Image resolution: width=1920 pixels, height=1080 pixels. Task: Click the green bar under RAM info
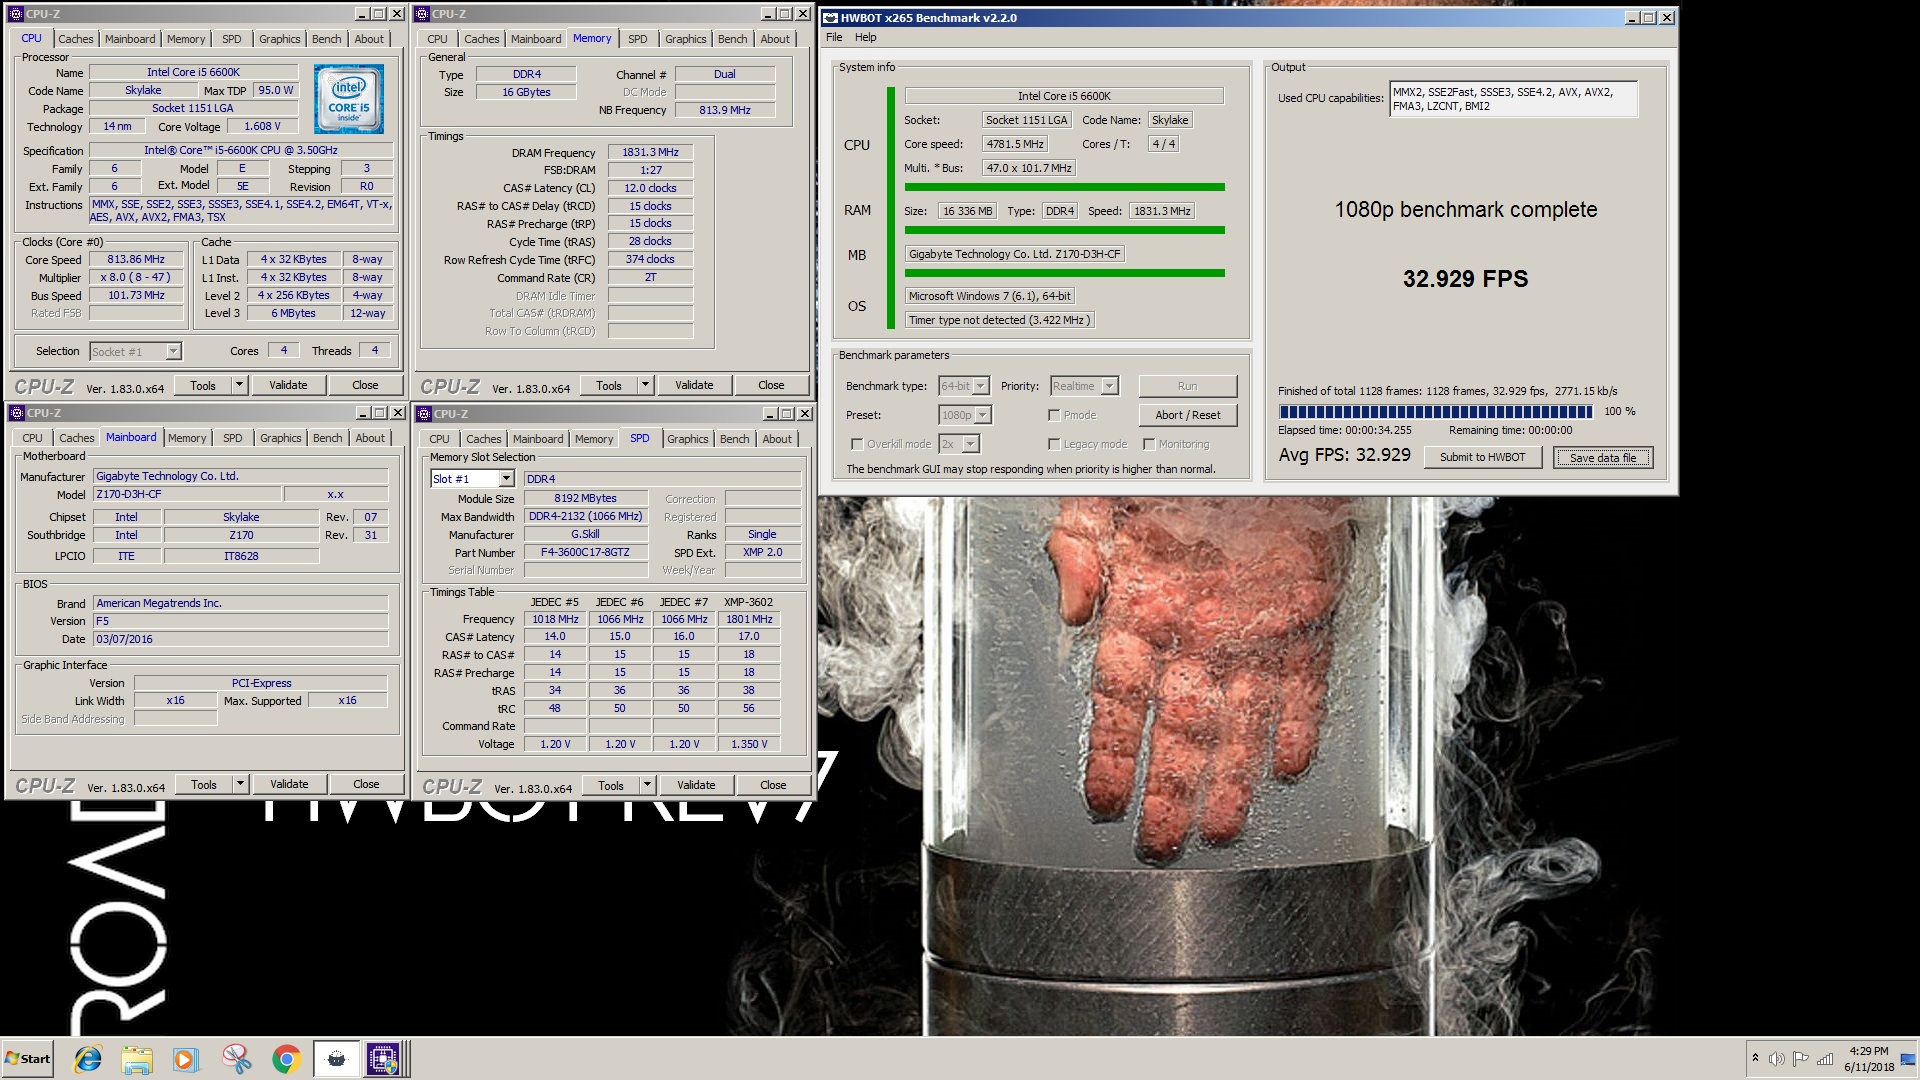(x=1064, y=230)
